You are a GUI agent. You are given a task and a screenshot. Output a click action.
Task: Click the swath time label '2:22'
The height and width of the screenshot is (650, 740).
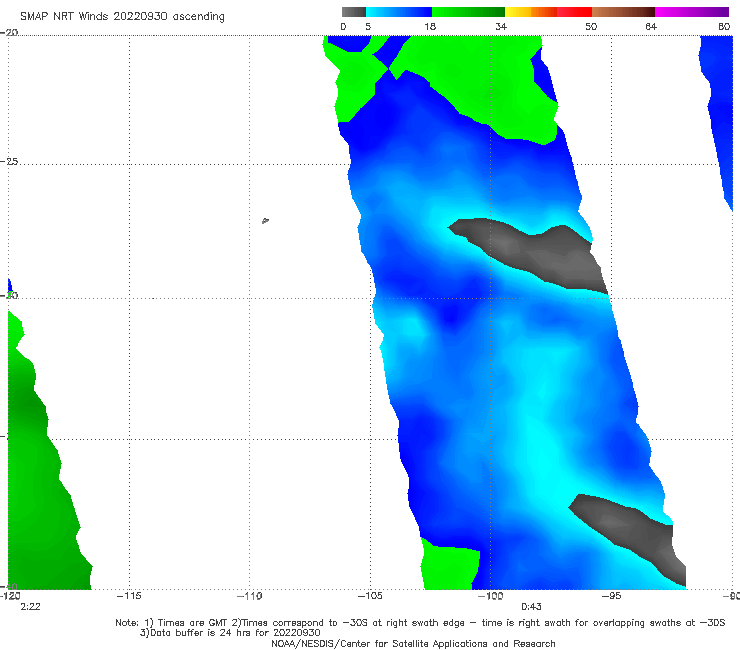pyautogui.click(x=30, y=607)
